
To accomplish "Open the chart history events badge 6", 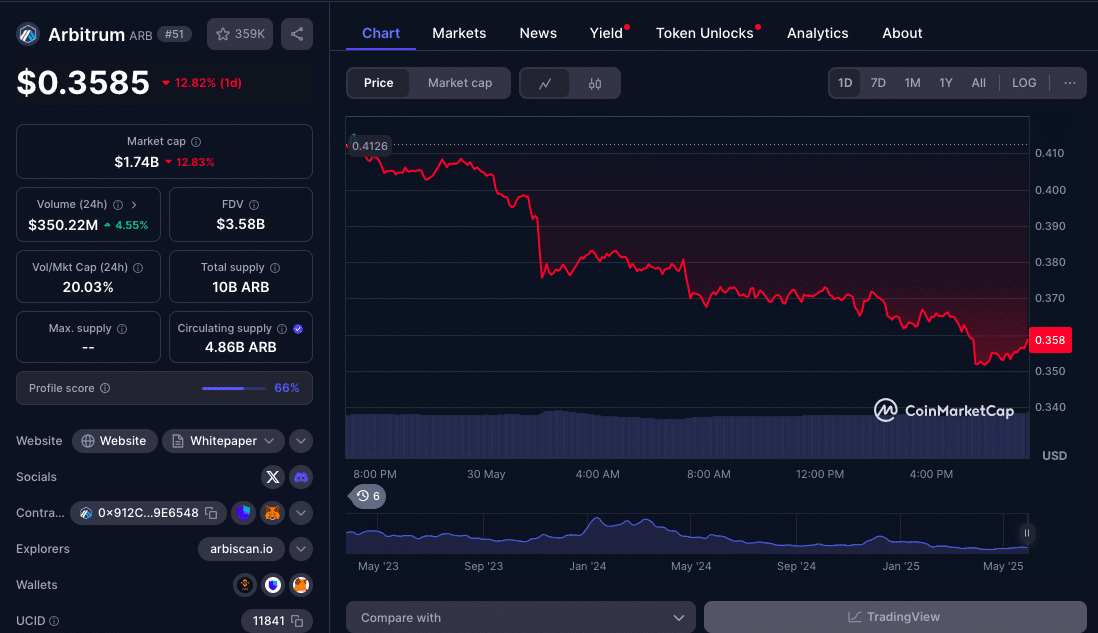I will tap(368, 496).
